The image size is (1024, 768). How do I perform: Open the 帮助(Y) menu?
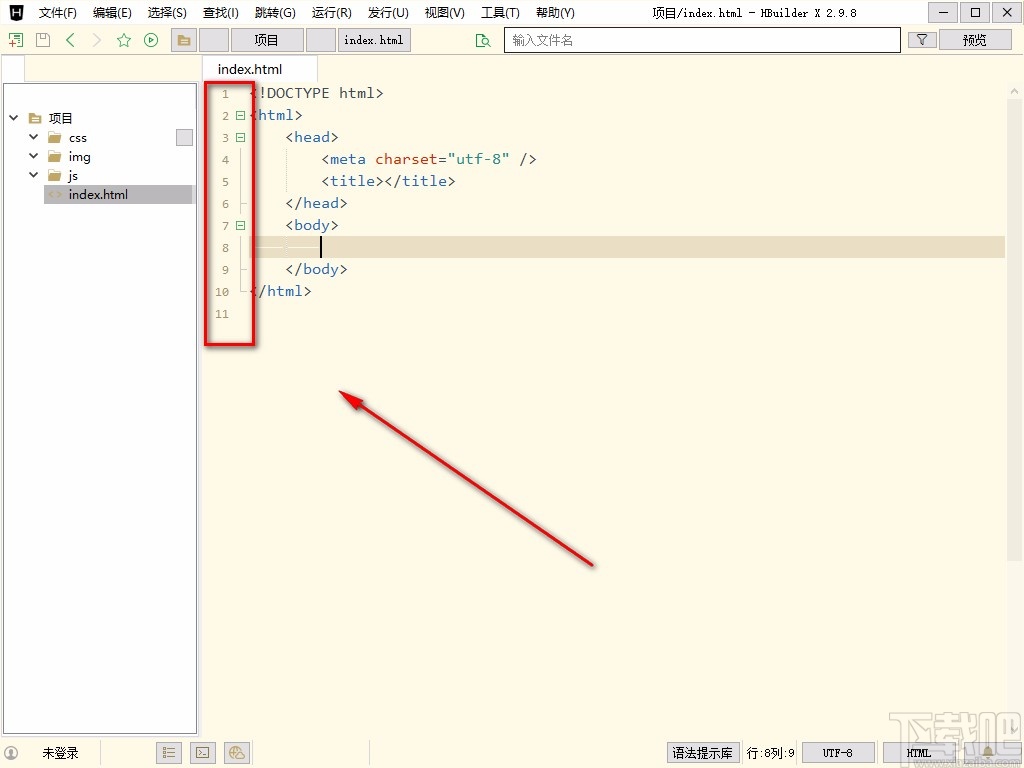[x=555, y=12]
